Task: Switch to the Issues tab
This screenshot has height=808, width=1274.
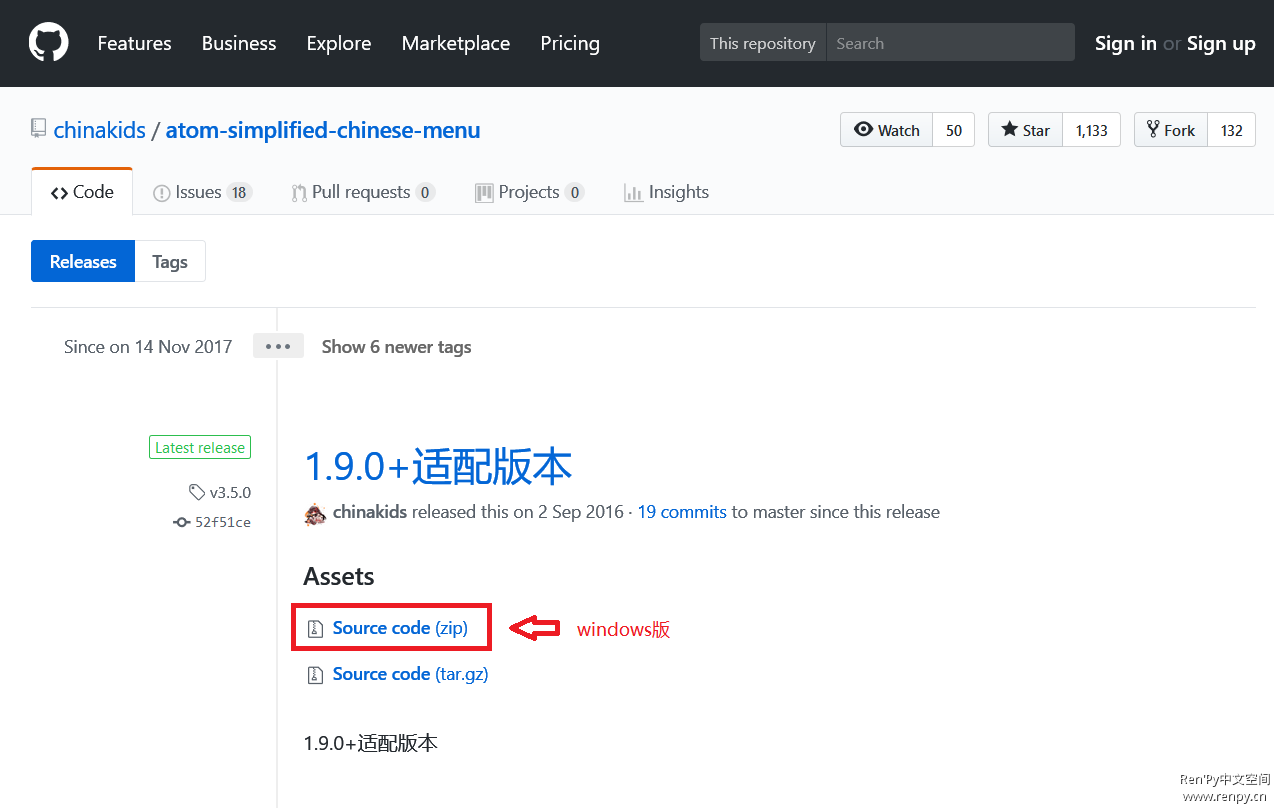Action: 202,192
